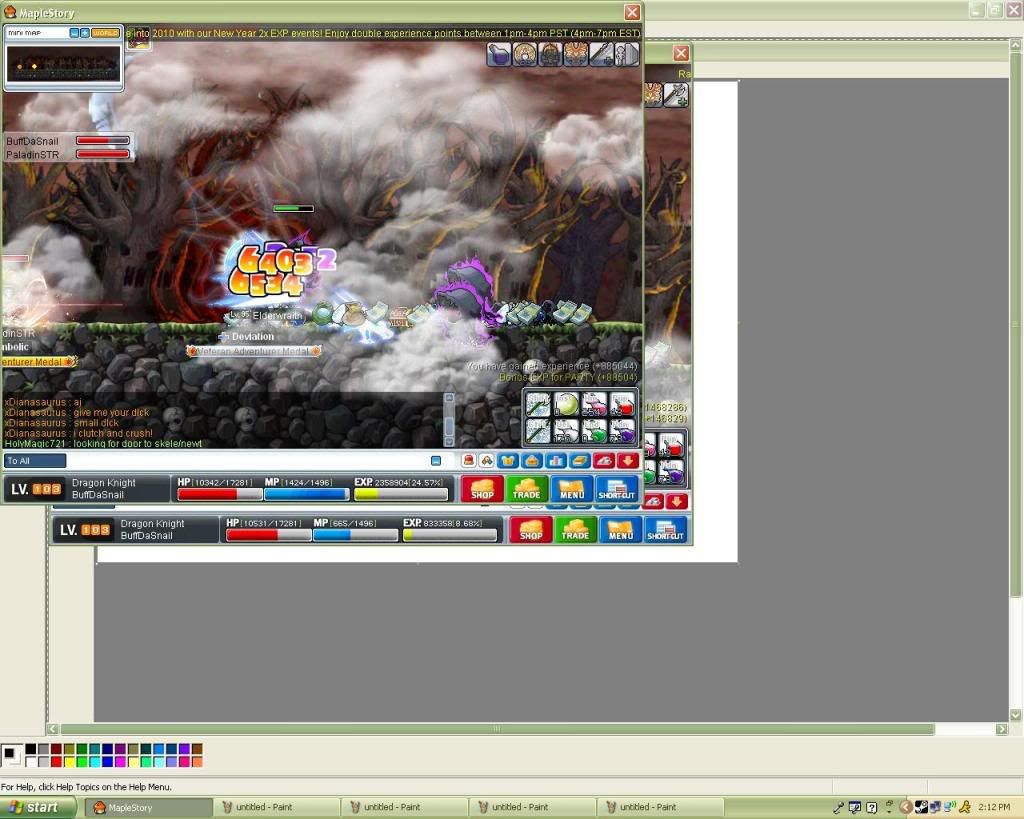Viewport: 1024px width, 819px height.
Task: Open the Cash SHOP in the front MapleStory window
Action: point(483,489)
